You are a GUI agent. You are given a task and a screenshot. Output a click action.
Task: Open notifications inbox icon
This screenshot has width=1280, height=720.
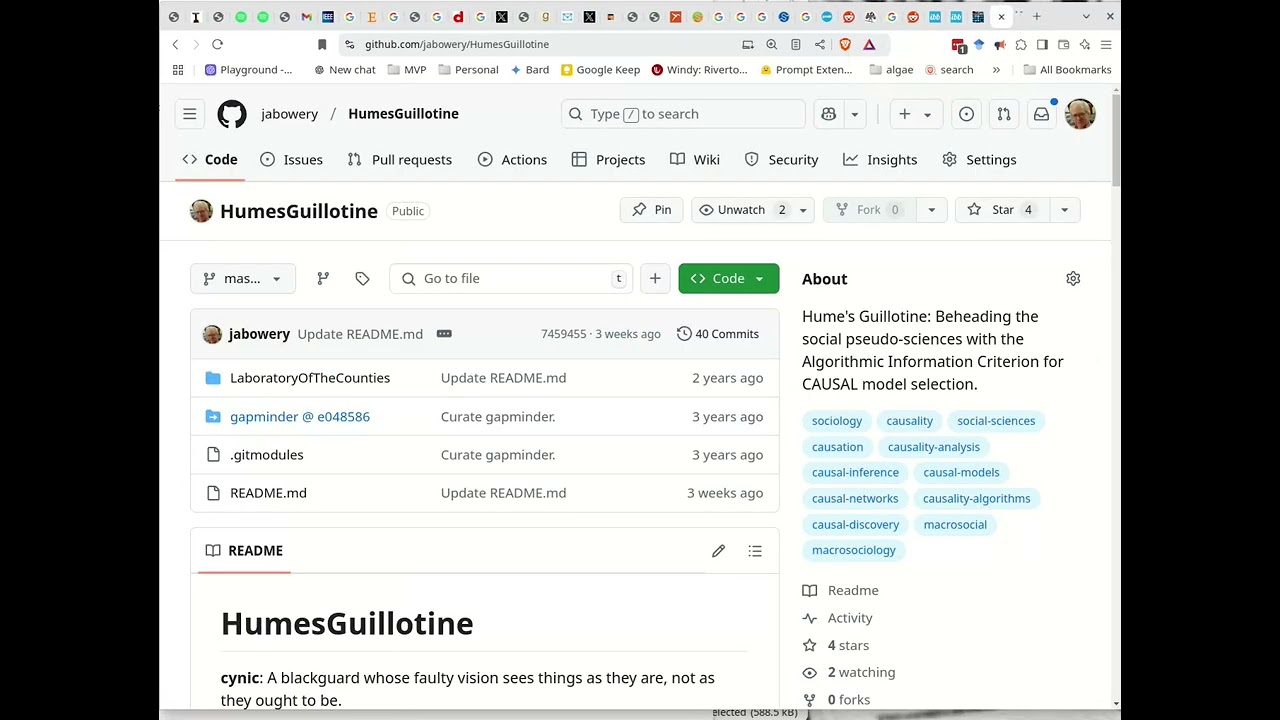coord(1041,114)
